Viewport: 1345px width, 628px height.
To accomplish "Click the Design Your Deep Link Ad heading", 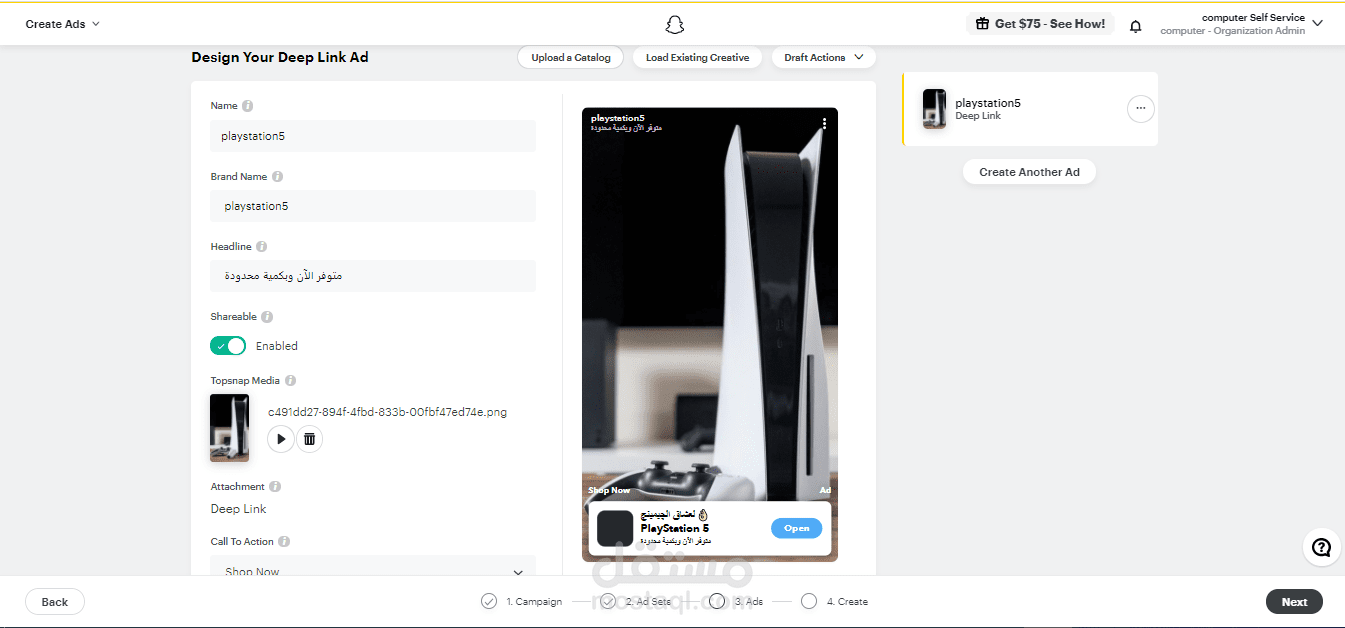I will point(280,58).
